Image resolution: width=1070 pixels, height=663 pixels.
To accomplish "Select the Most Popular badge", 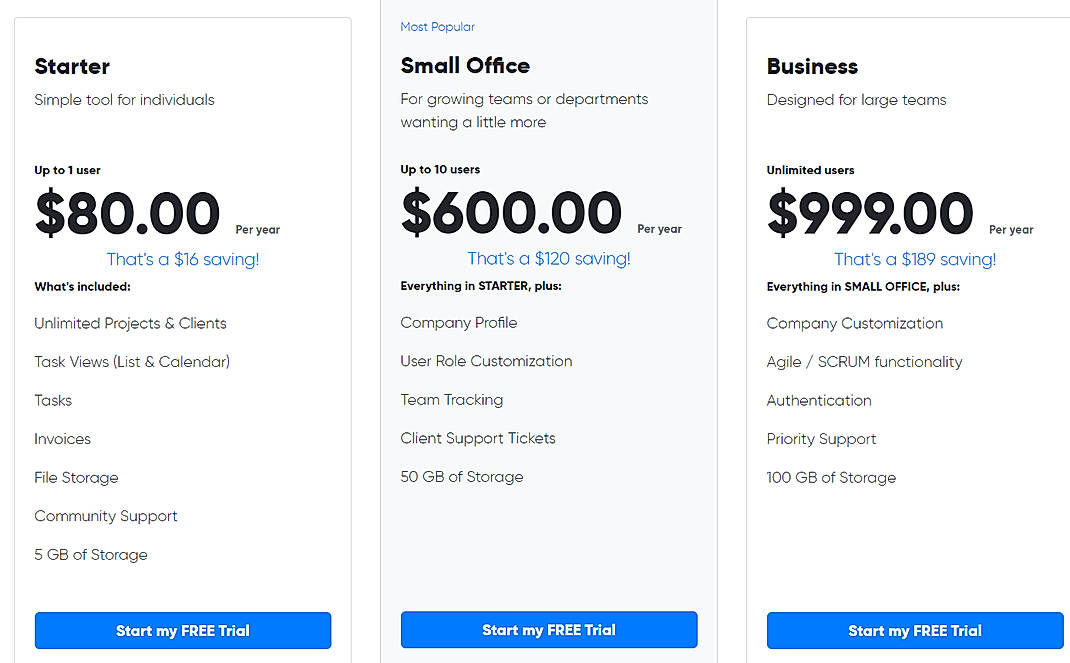I will click(x=437, y=26).
